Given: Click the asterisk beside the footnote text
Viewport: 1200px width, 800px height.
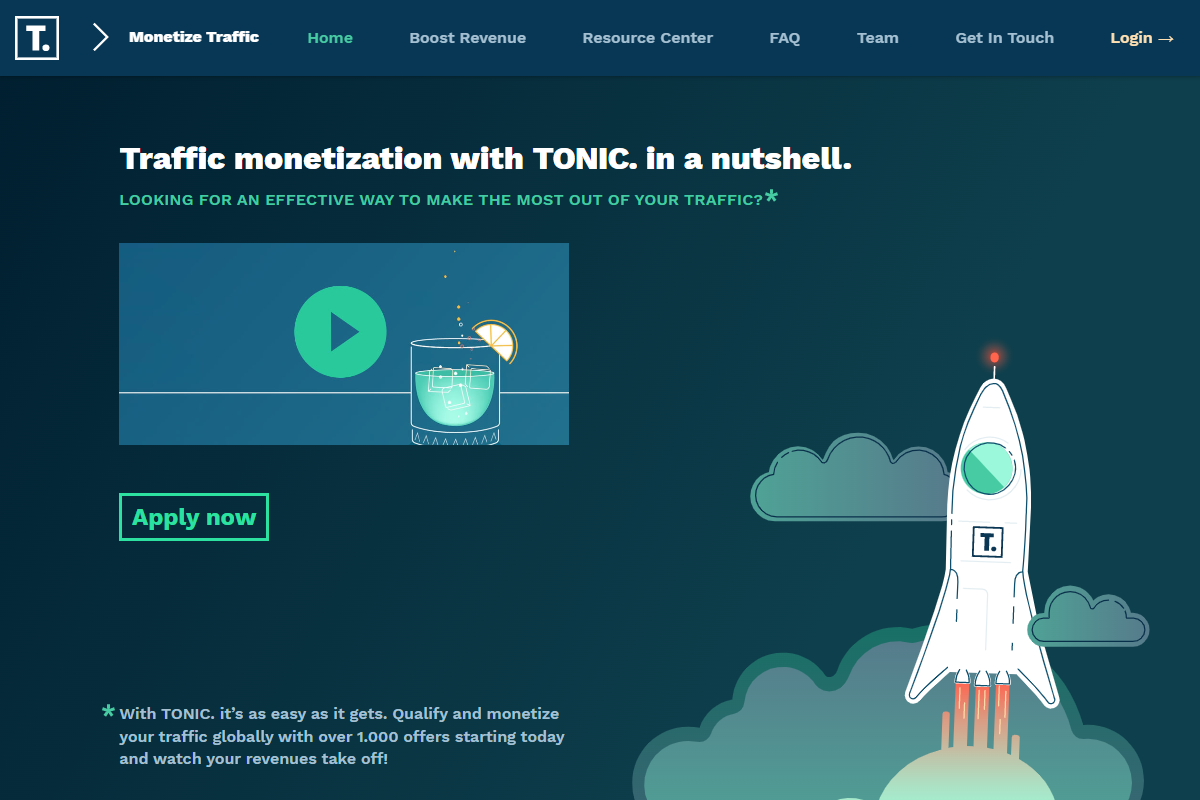Looking at the screenshot, I should coord(106,712).
